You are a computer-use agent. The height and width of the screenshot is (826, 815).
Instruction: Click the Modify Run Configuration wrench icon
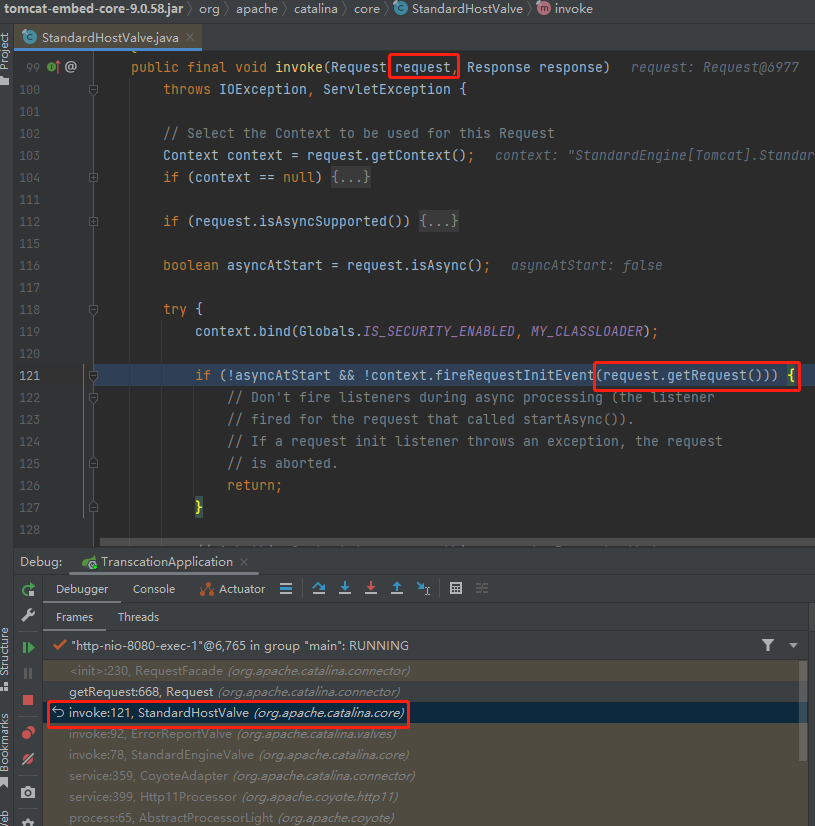point(28,615)
